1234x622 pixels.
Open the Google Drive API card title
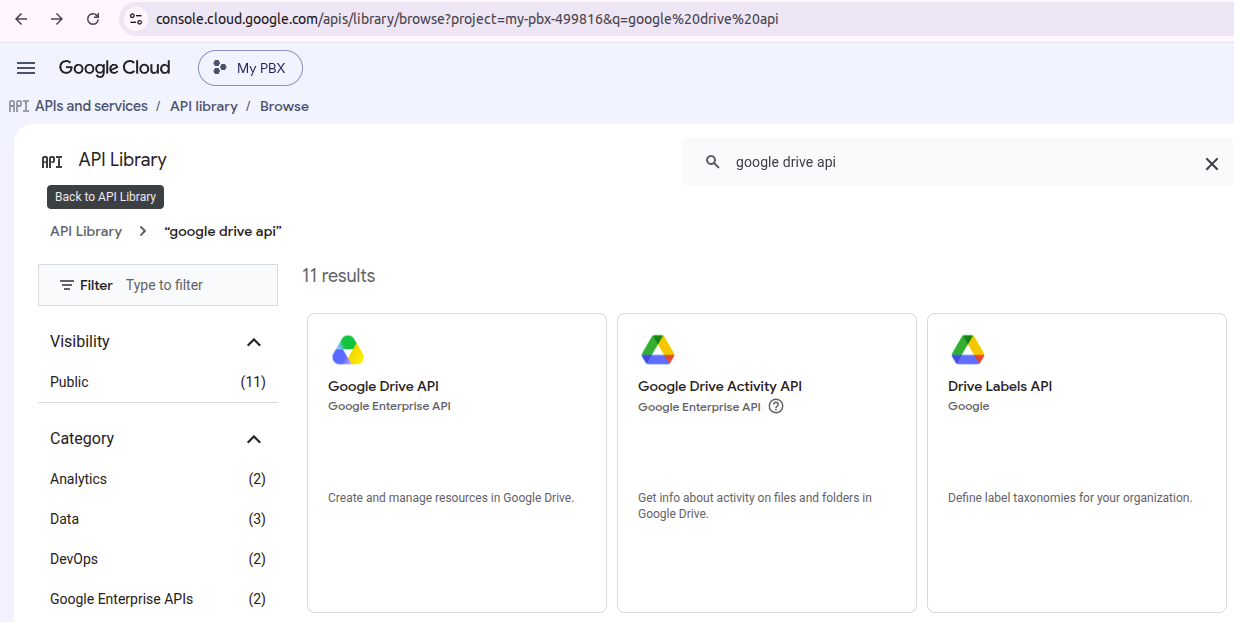coord(383,386)
